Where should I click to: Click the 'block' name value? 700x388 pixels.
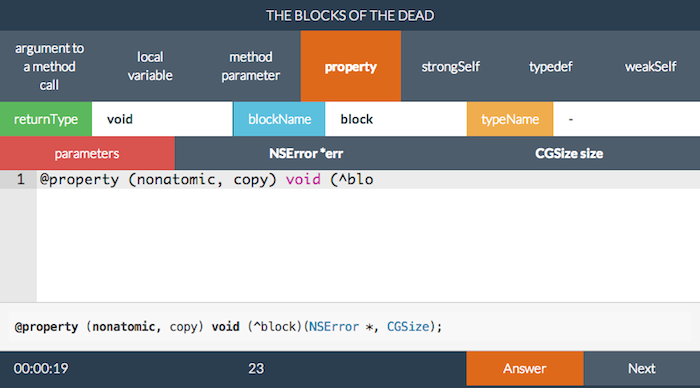point(396,119)
